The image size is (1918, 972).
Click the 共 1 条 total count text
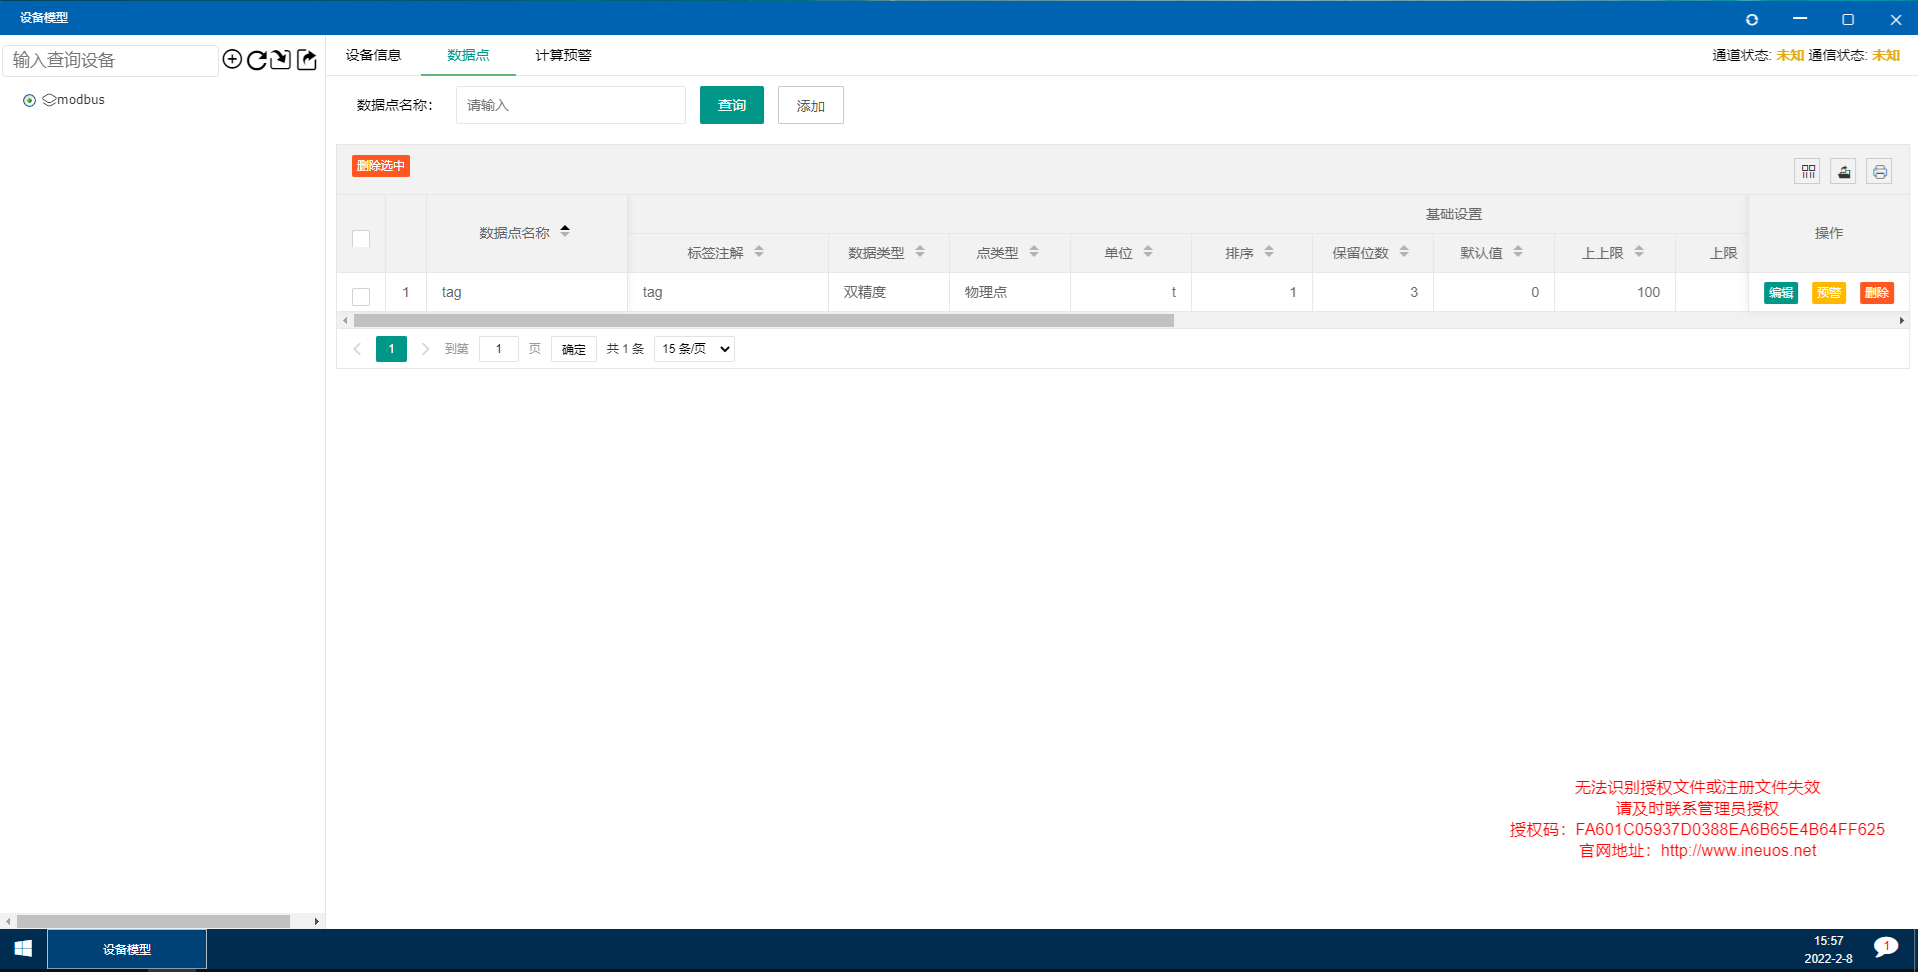(x=625, y=349)
